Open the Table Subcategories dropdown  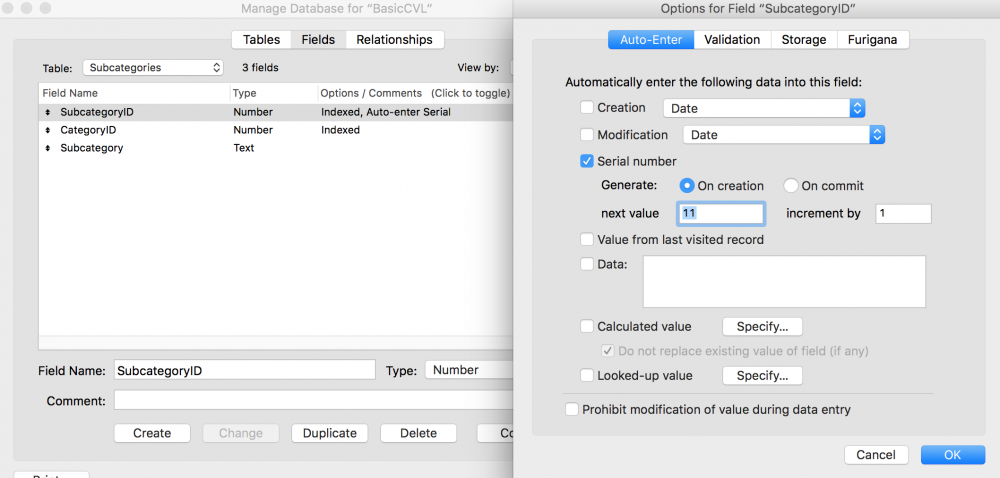click(153, 68)
